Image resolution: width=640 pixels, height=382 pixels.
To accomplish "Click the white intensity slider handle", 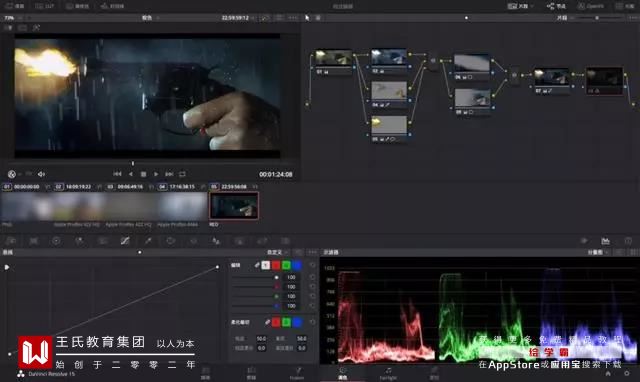I will pos(276,278).
